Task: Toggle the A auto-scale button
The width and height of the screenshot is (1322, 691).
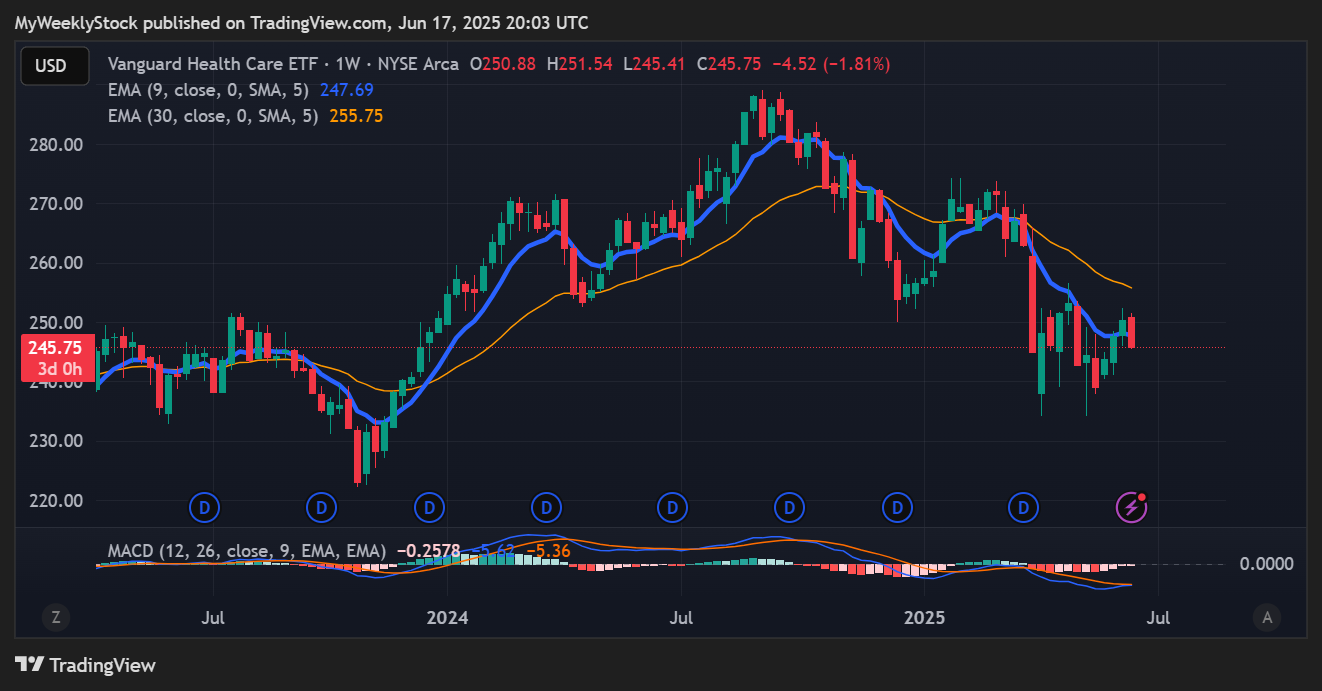Action: click(x=1267, y=617)
